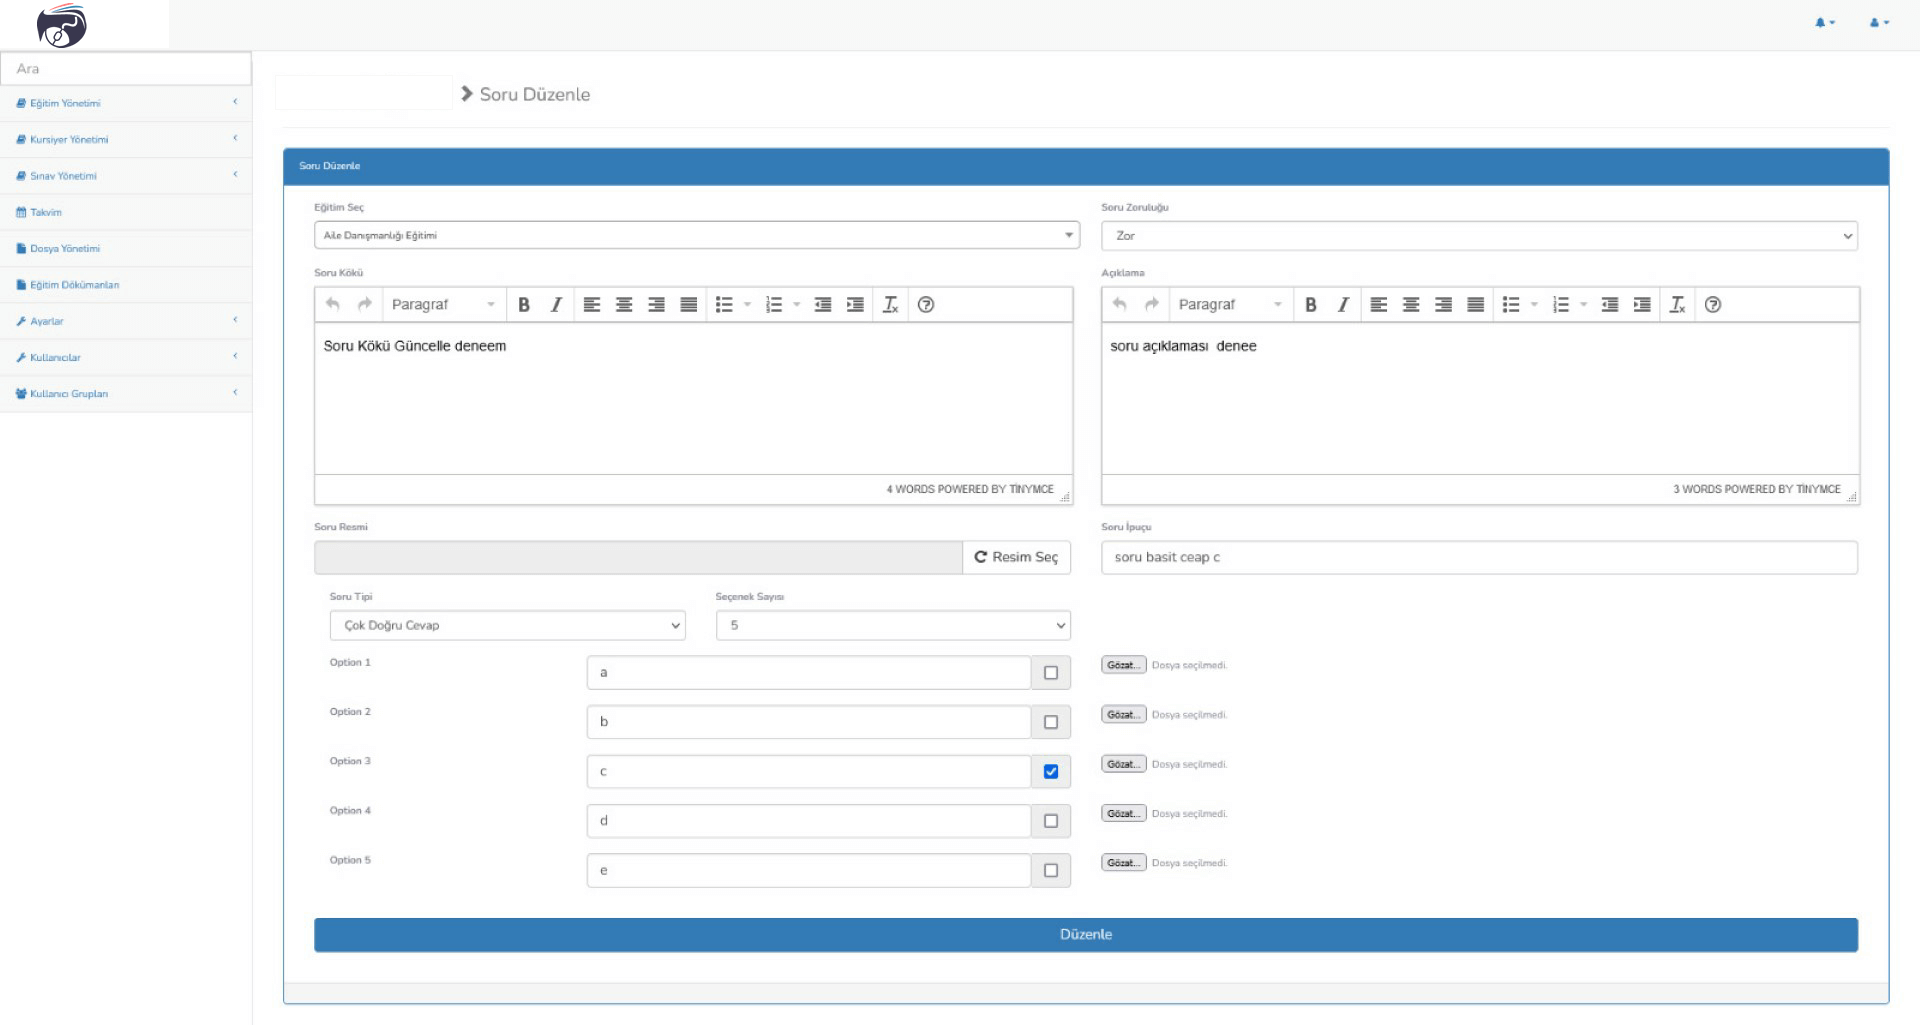Screen dimensions: 1920x1025
Task: Check Option 1 as correct answer
Action: 1050,673
